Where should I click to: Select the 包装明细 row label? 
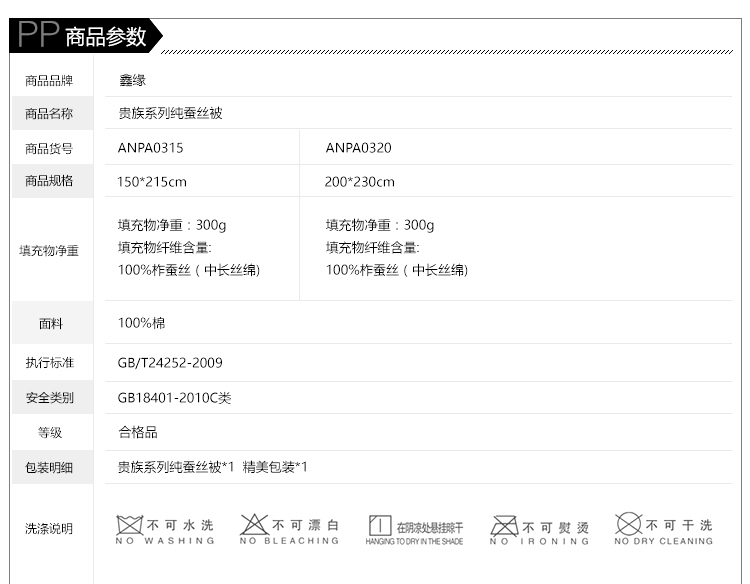click(49, 467)
